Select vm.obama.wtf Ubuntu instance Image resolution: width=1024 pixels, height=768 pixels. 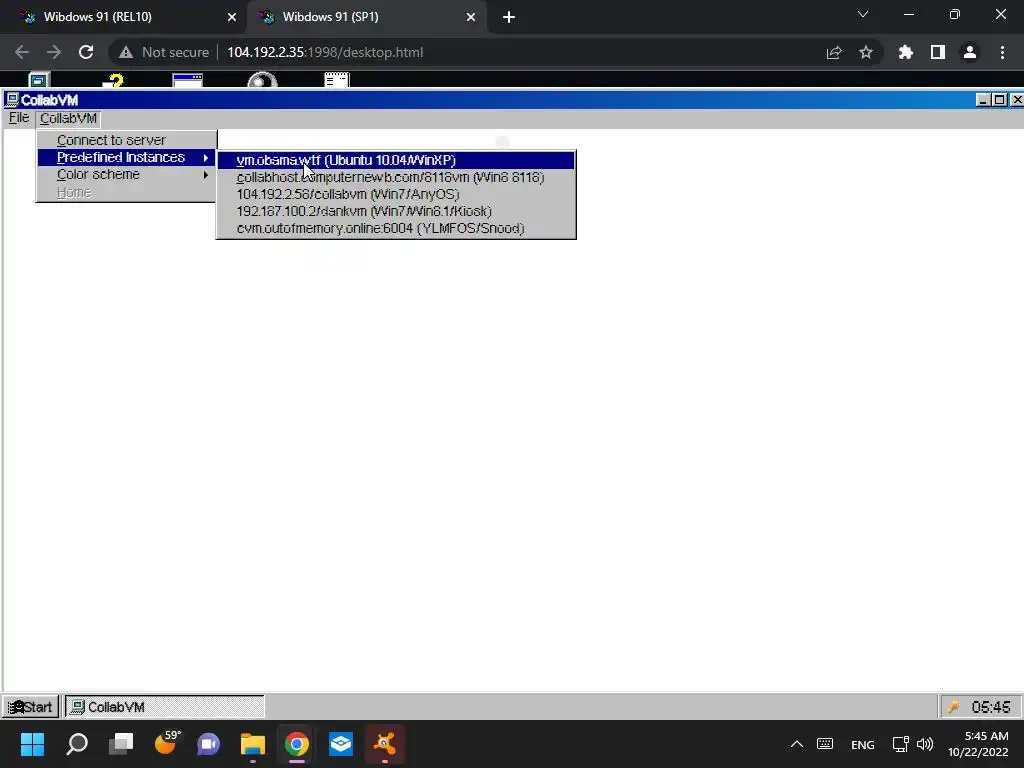[396, 160]
